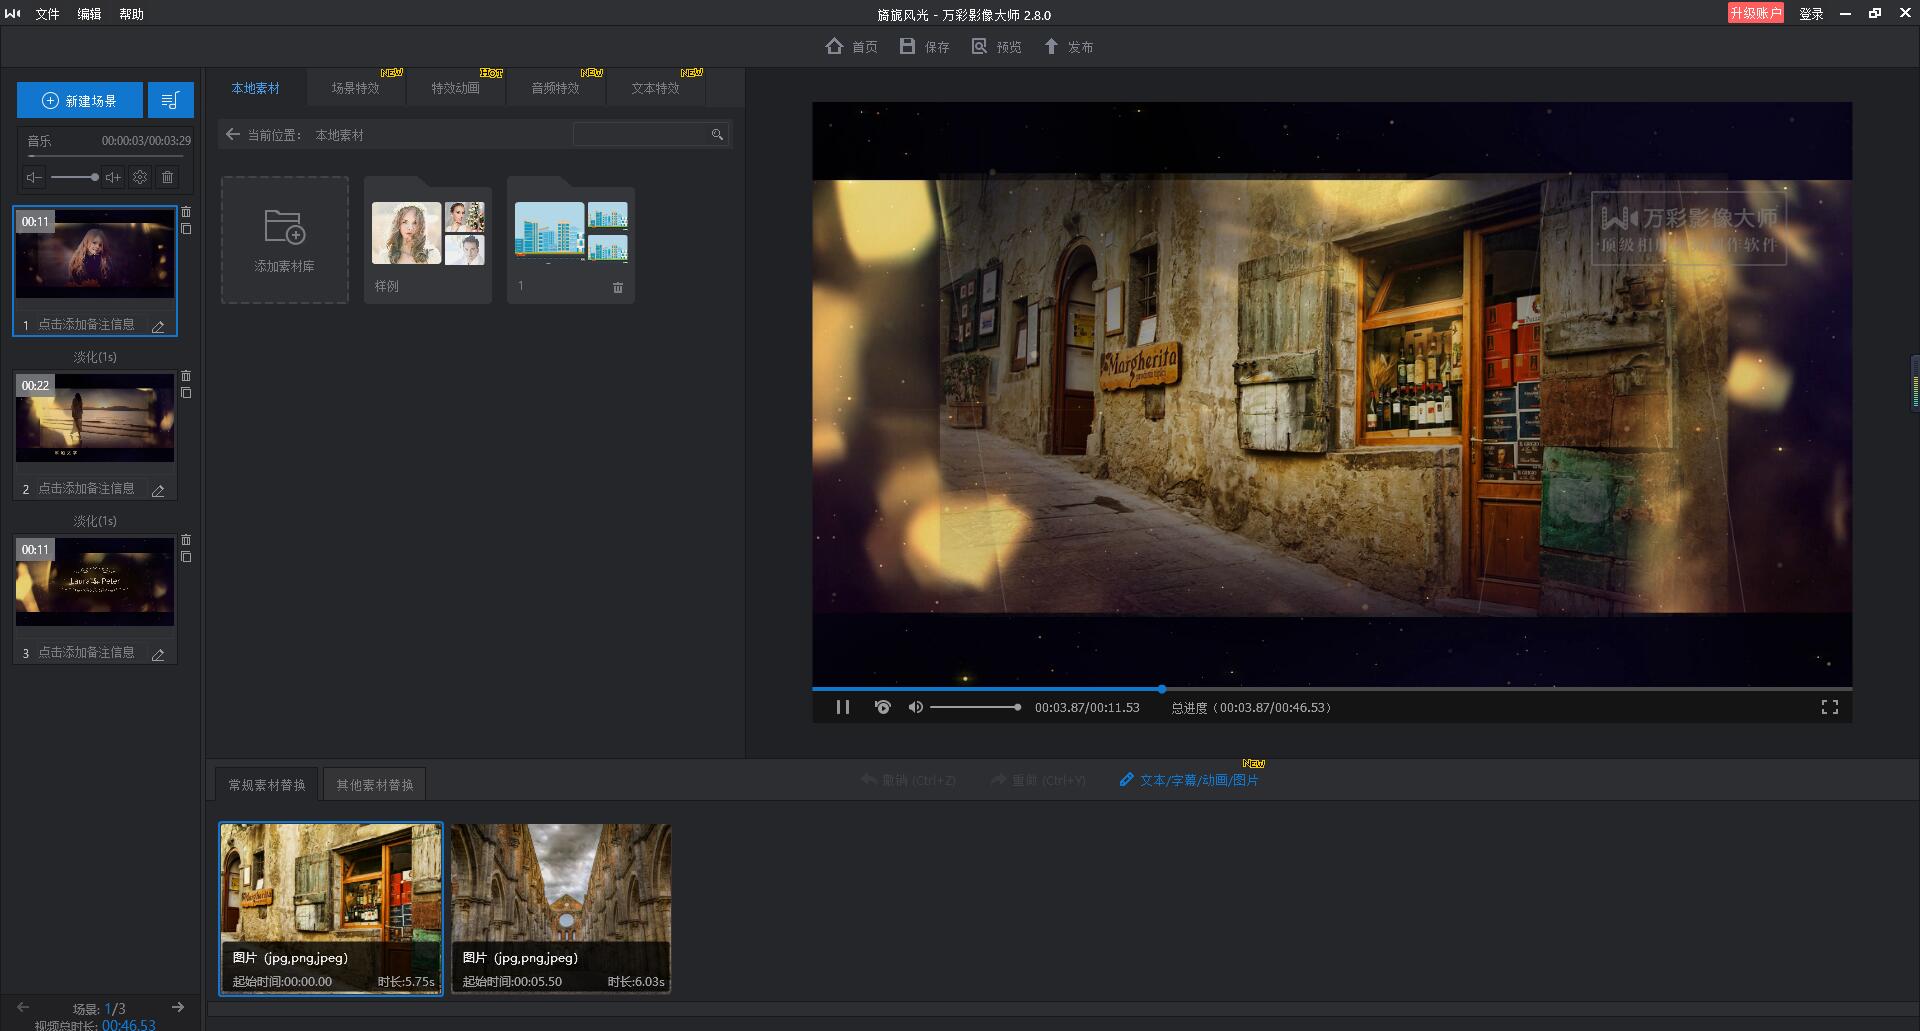Open 文本/字幕/动画/图片 editor link
The width and height of the screenshot is (1920, 1031).
(1189, 780)
